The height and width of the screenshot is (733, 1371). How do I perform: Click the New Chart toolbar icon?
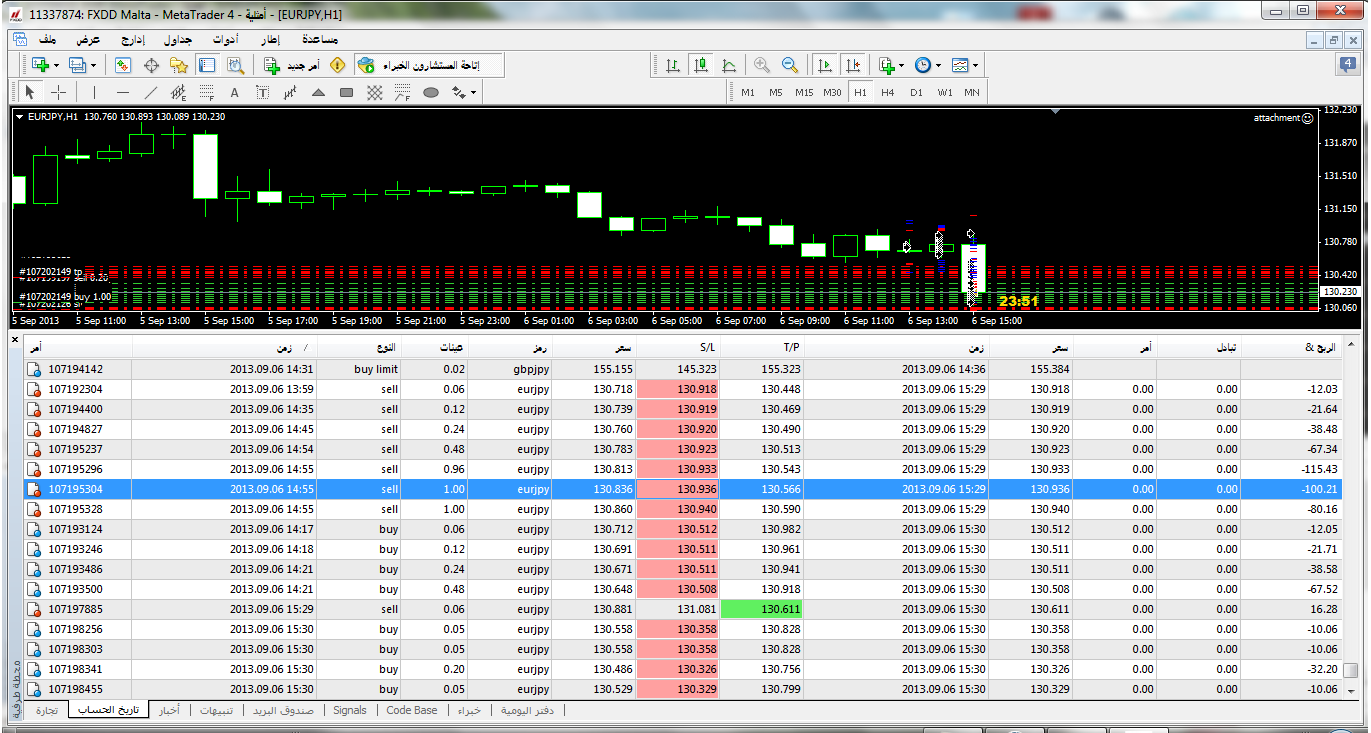tap(41, 65)
